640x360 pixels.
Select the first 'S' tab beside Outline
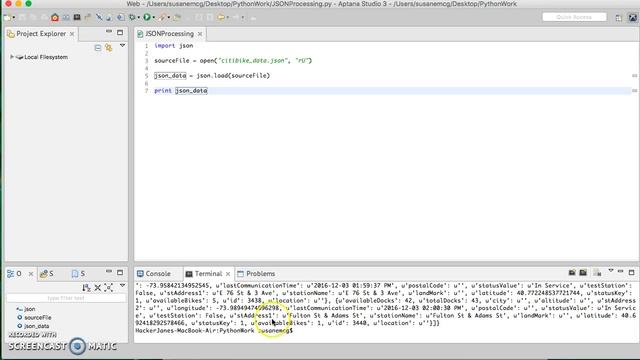click(47, 273)
